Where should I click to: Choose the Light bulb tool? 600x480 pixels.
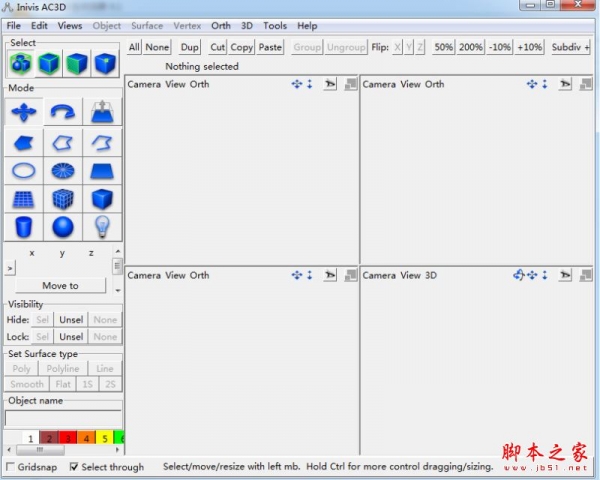[102, 227]
